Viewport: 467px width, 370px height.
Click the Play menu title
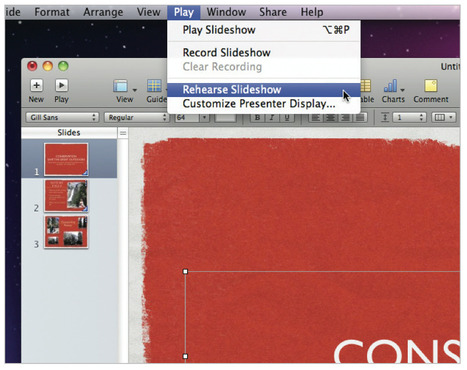184,12
